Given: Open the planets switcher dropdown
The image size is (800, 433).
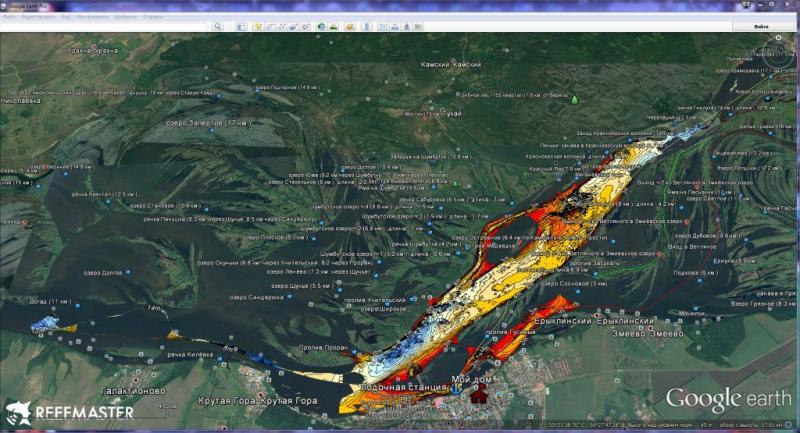Looking at the screenshot, I should coord(347,26).
